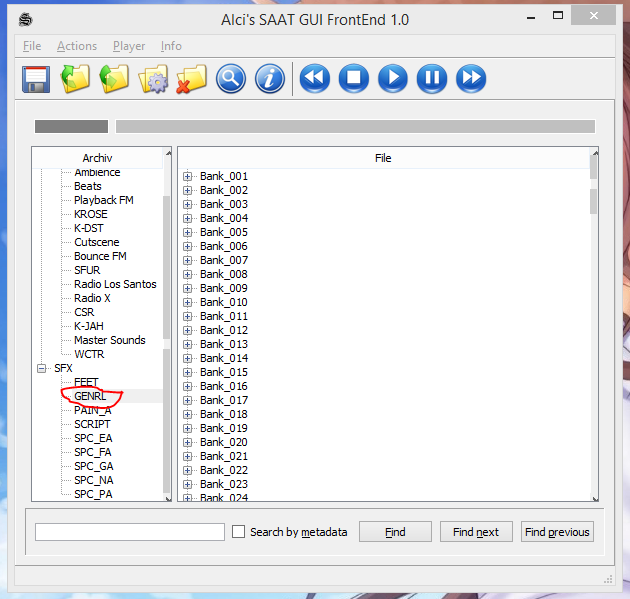Select K-DST archive

[89, 228]
